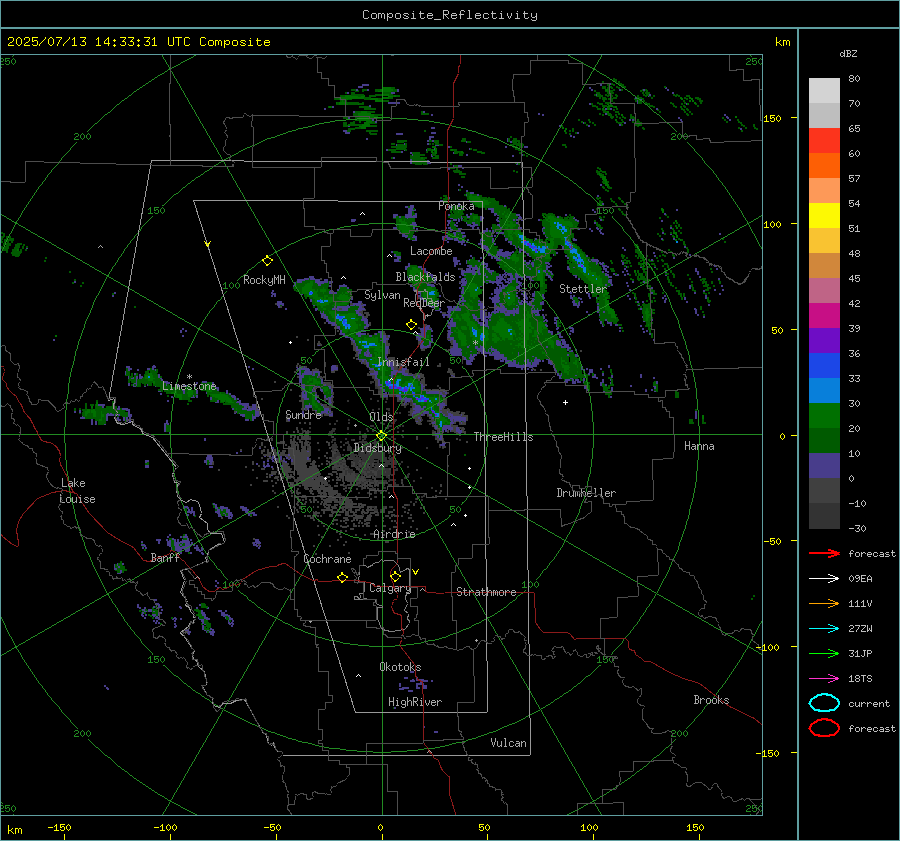The image size is (900, 841).
Task: Select the blue 36 dBZ color swatch
Action: click(824, 365)
